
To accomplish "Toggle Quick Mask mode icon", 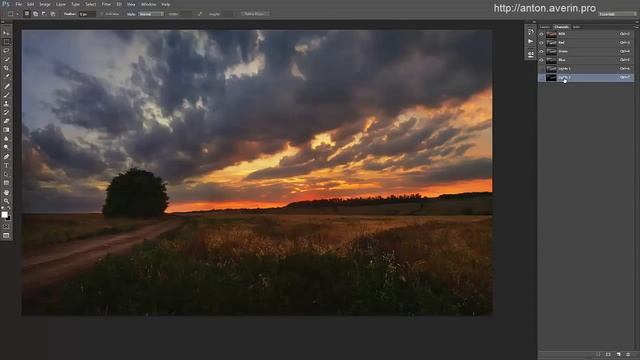I will coord(6,227).
